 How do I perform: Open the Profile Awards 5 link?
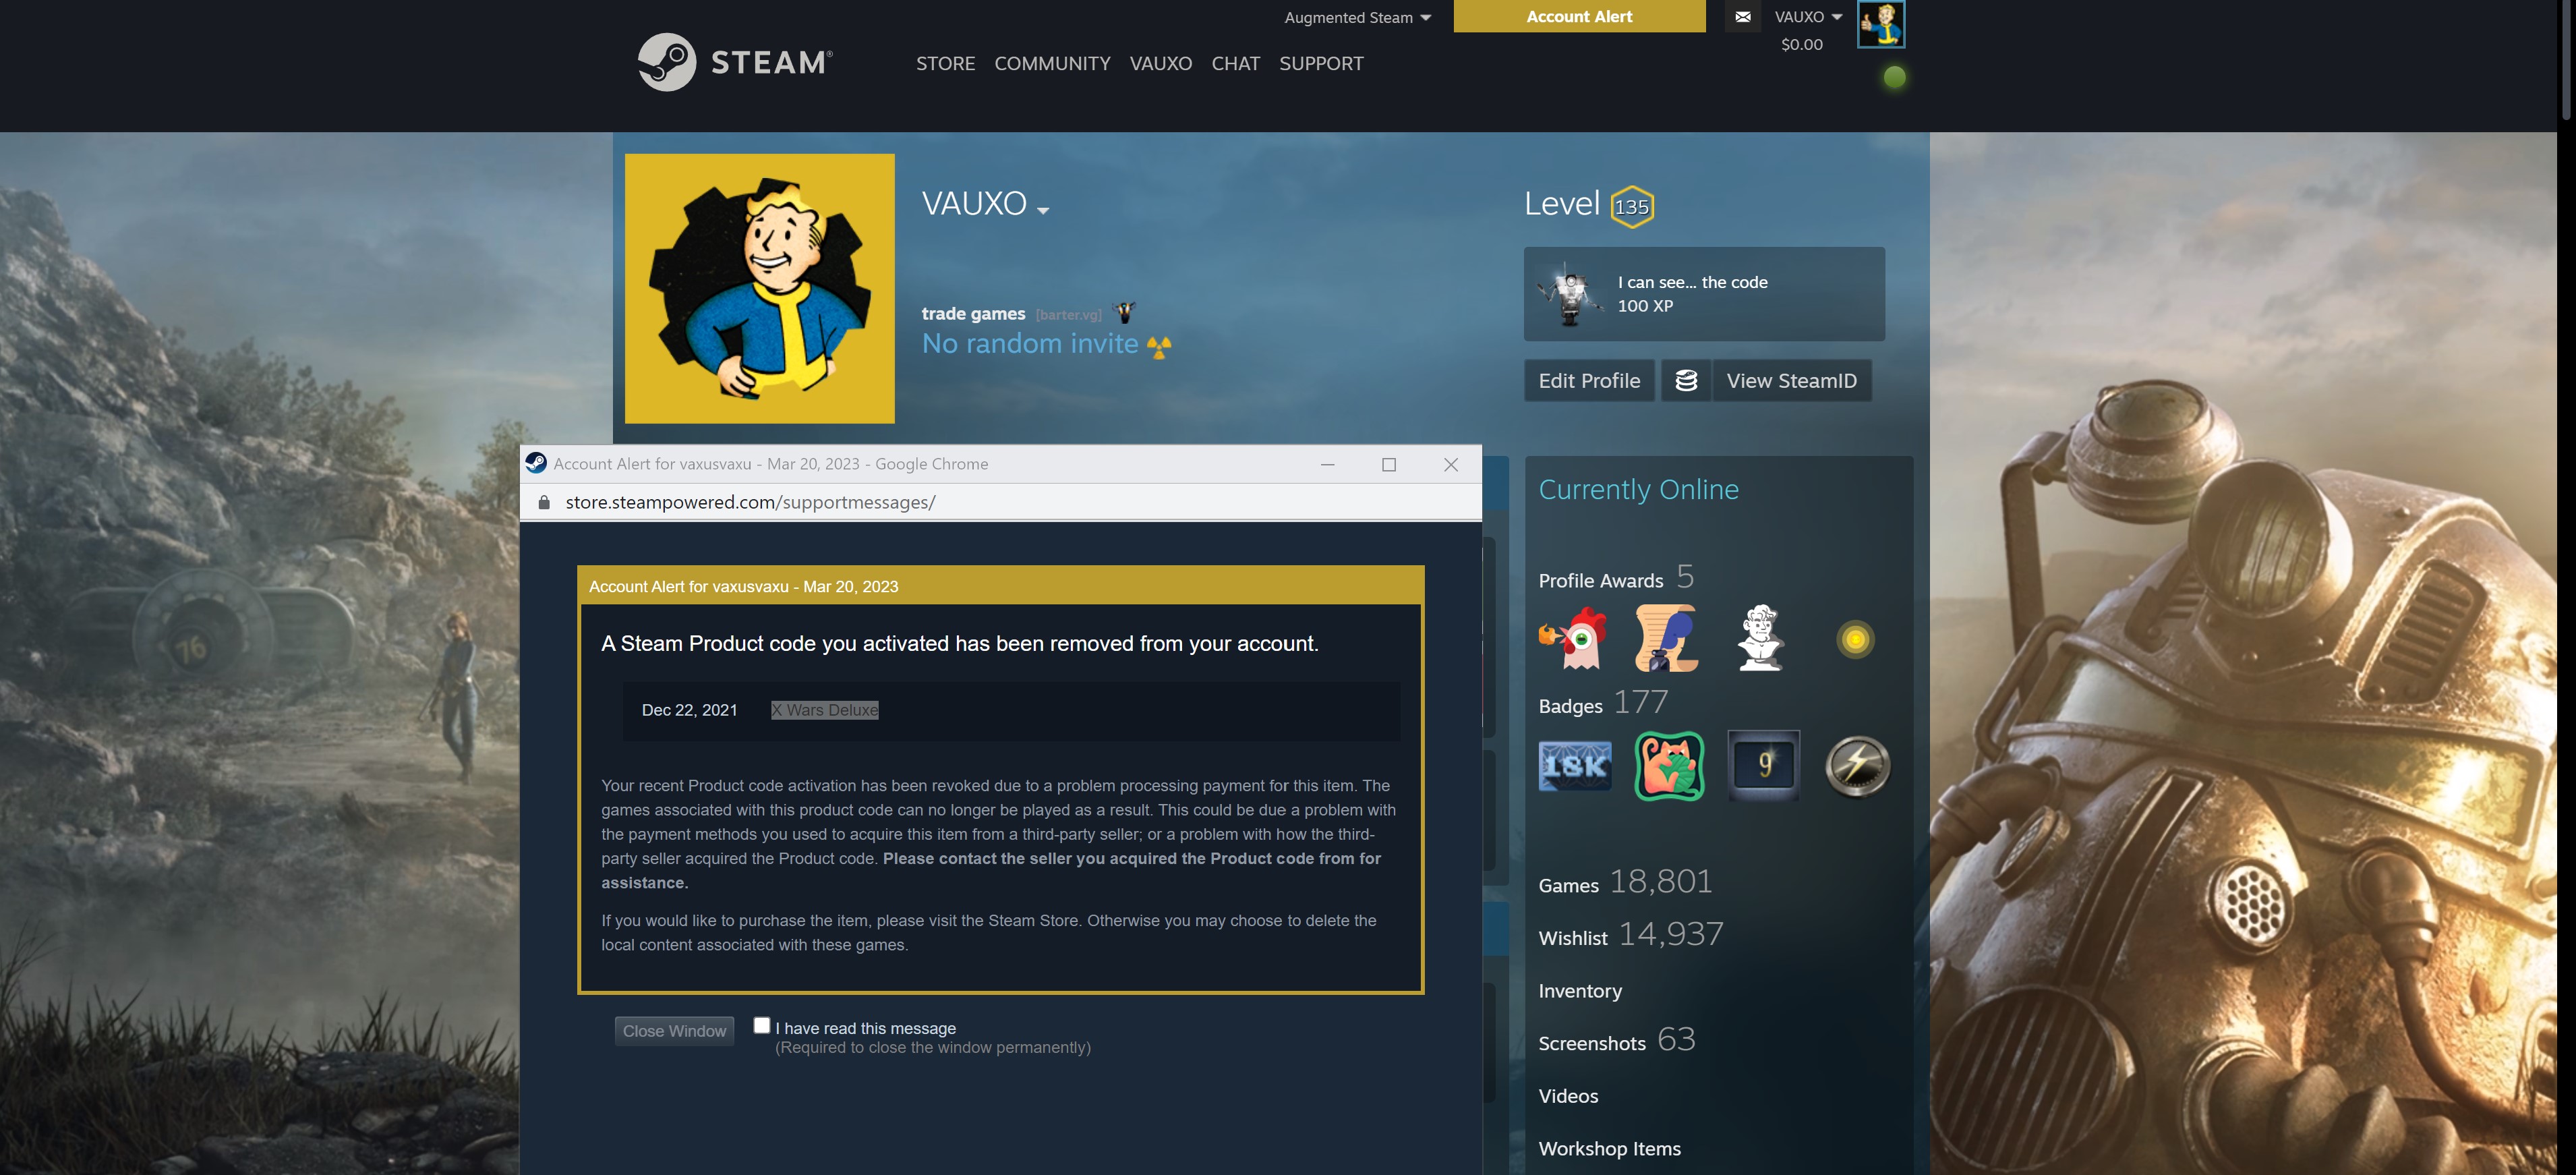(1615, 577)
